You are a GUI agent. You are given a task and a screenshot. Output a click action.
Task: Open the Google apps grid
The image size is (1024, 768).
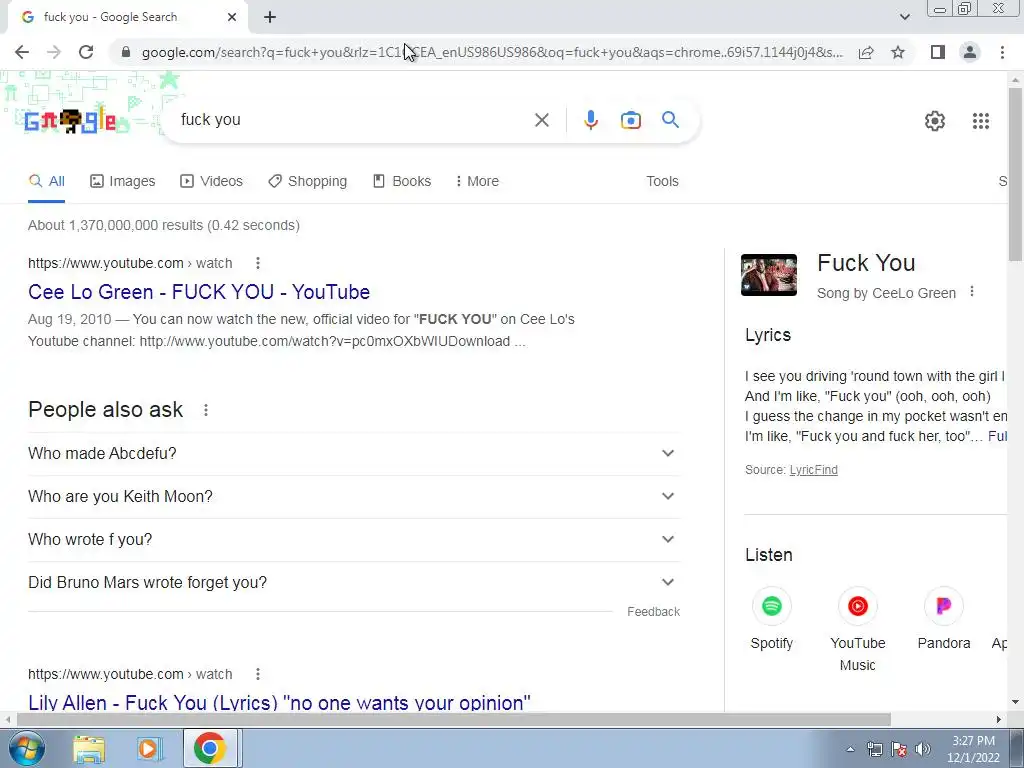(980, 121)
